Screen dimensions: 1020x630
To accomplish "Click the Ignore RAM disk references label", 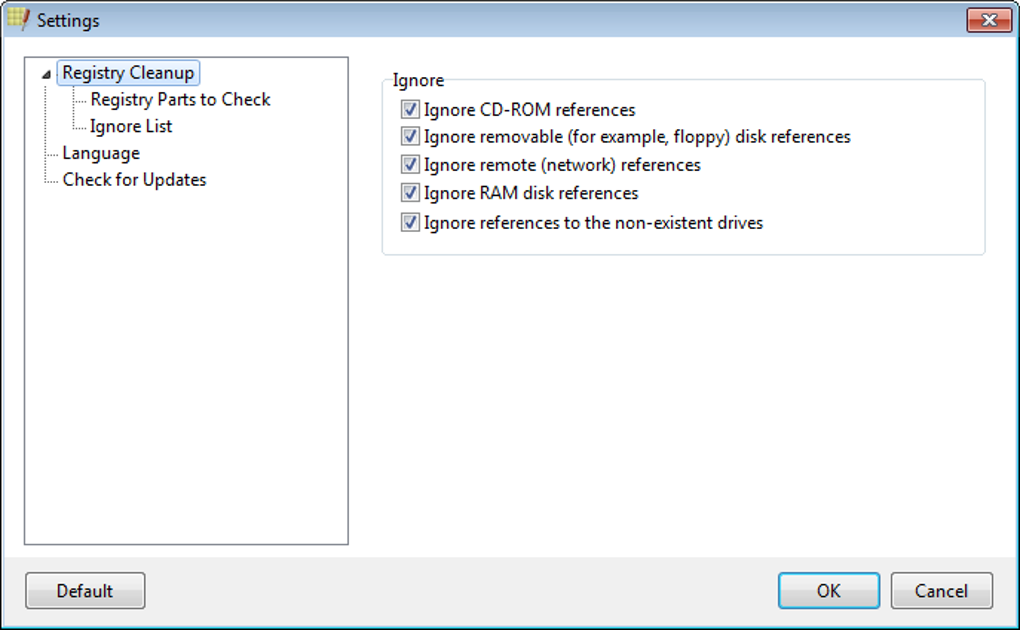I will (x=531, y=193).
